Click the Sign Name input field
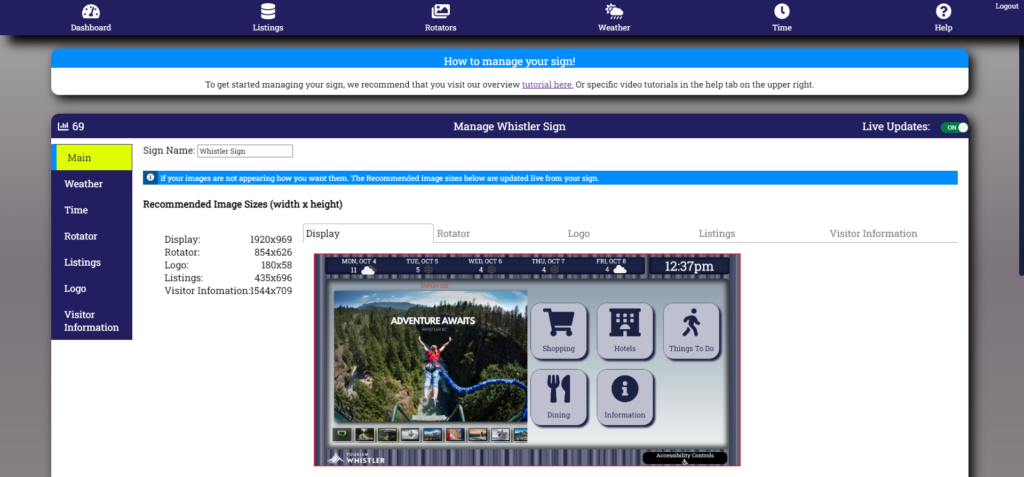The width and height of the screenshot is (1024, 477). 245,151
